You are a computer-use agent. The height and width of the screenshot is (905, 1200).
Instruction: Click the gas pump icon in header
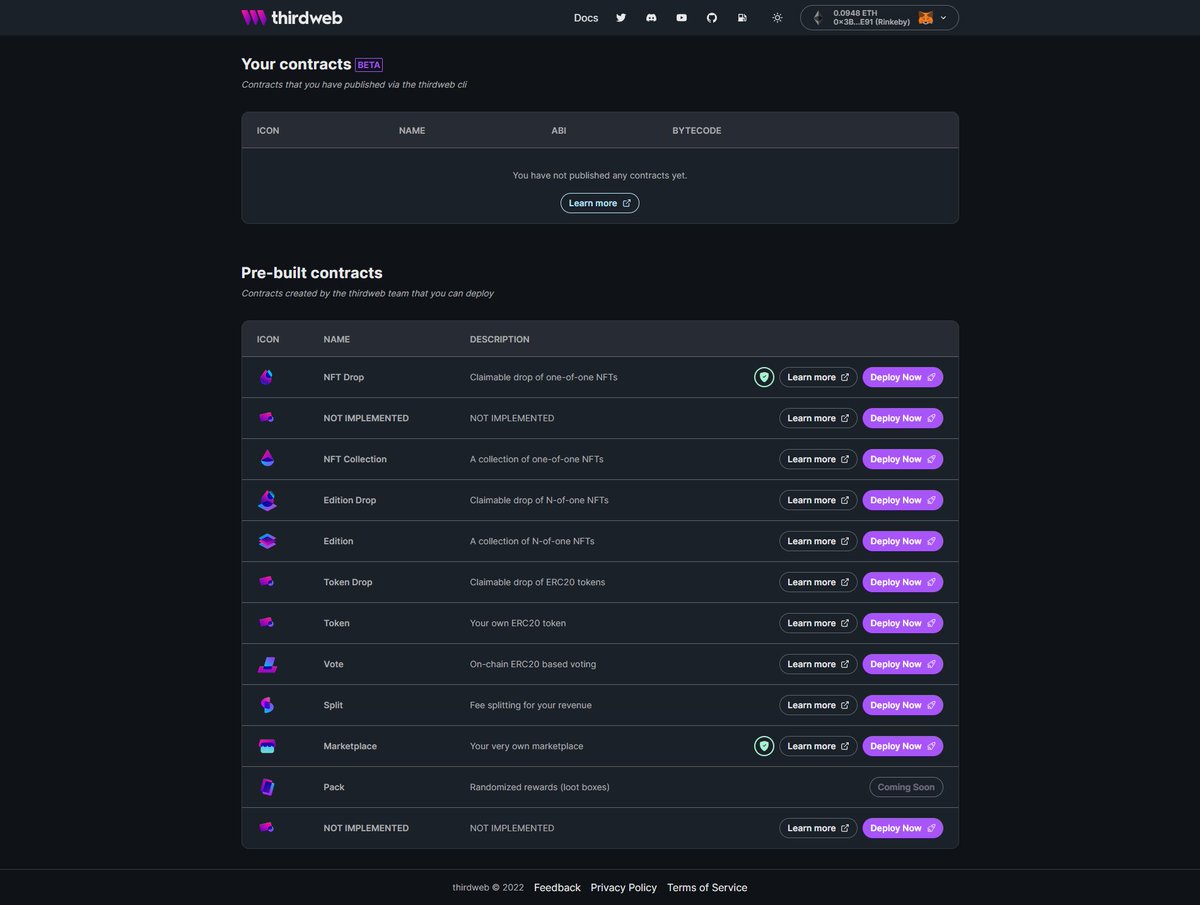coord(742,18)
